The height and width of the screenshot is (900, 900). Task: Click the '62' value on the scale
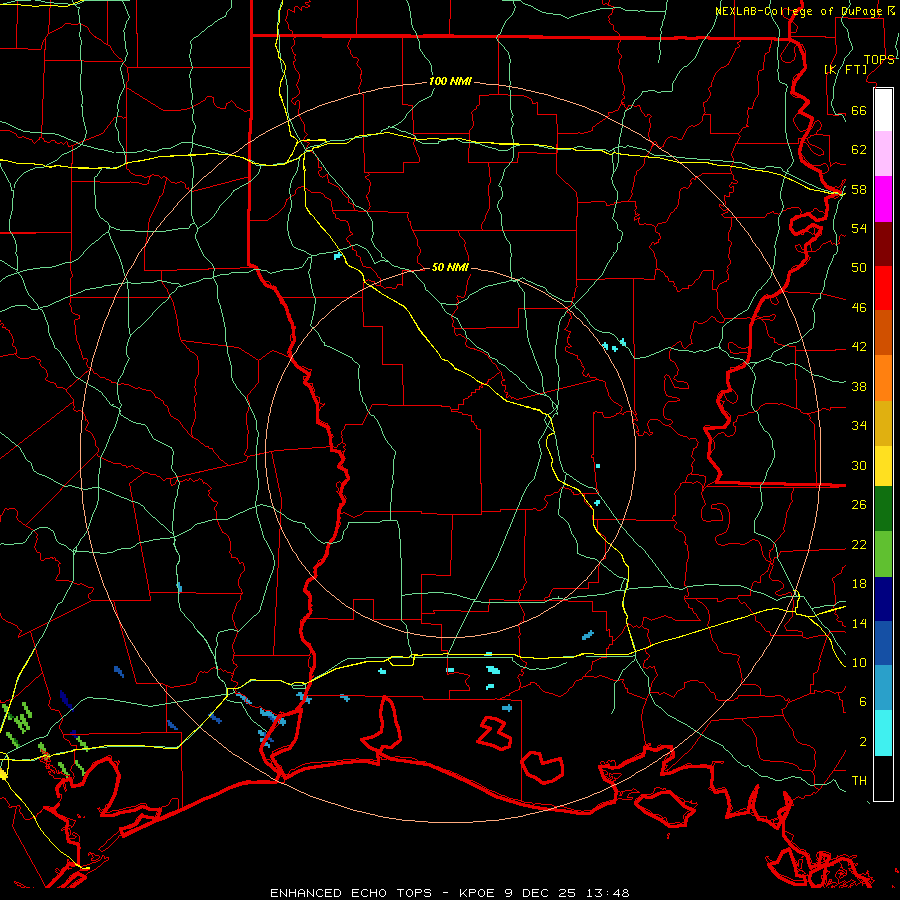pos(859,149)
